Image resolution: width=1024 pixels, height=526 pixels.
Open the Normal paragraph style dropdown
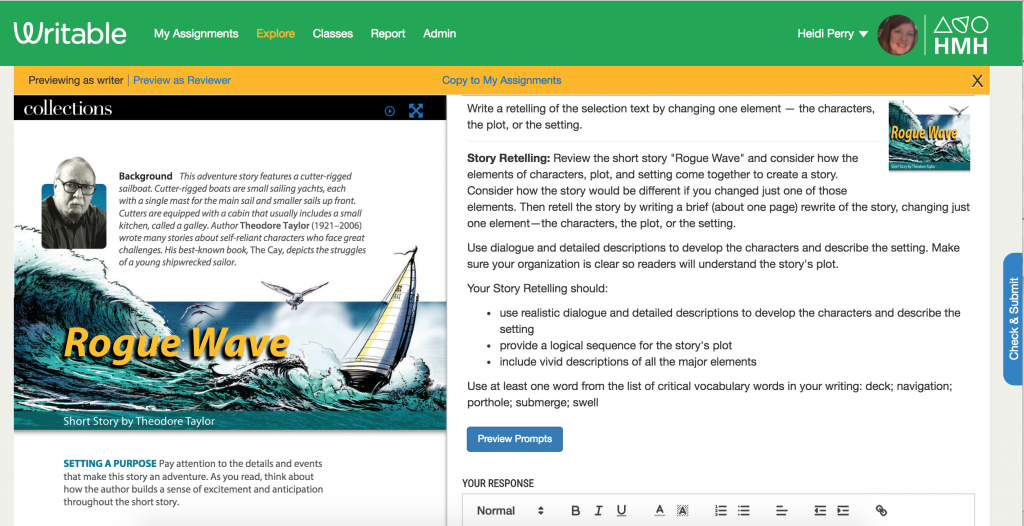510,511
